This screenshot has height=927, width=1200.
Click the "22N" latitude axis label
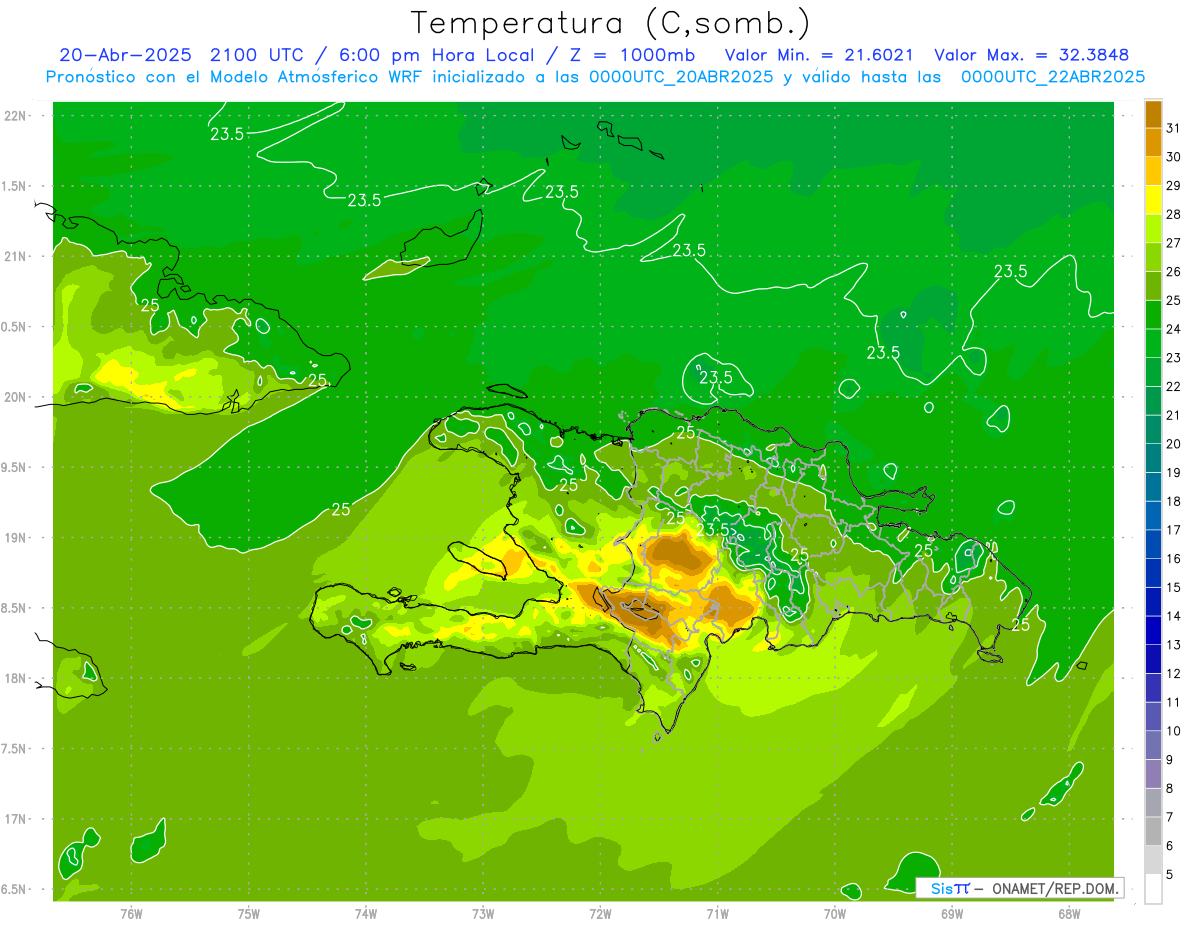[x=16, y=115]
